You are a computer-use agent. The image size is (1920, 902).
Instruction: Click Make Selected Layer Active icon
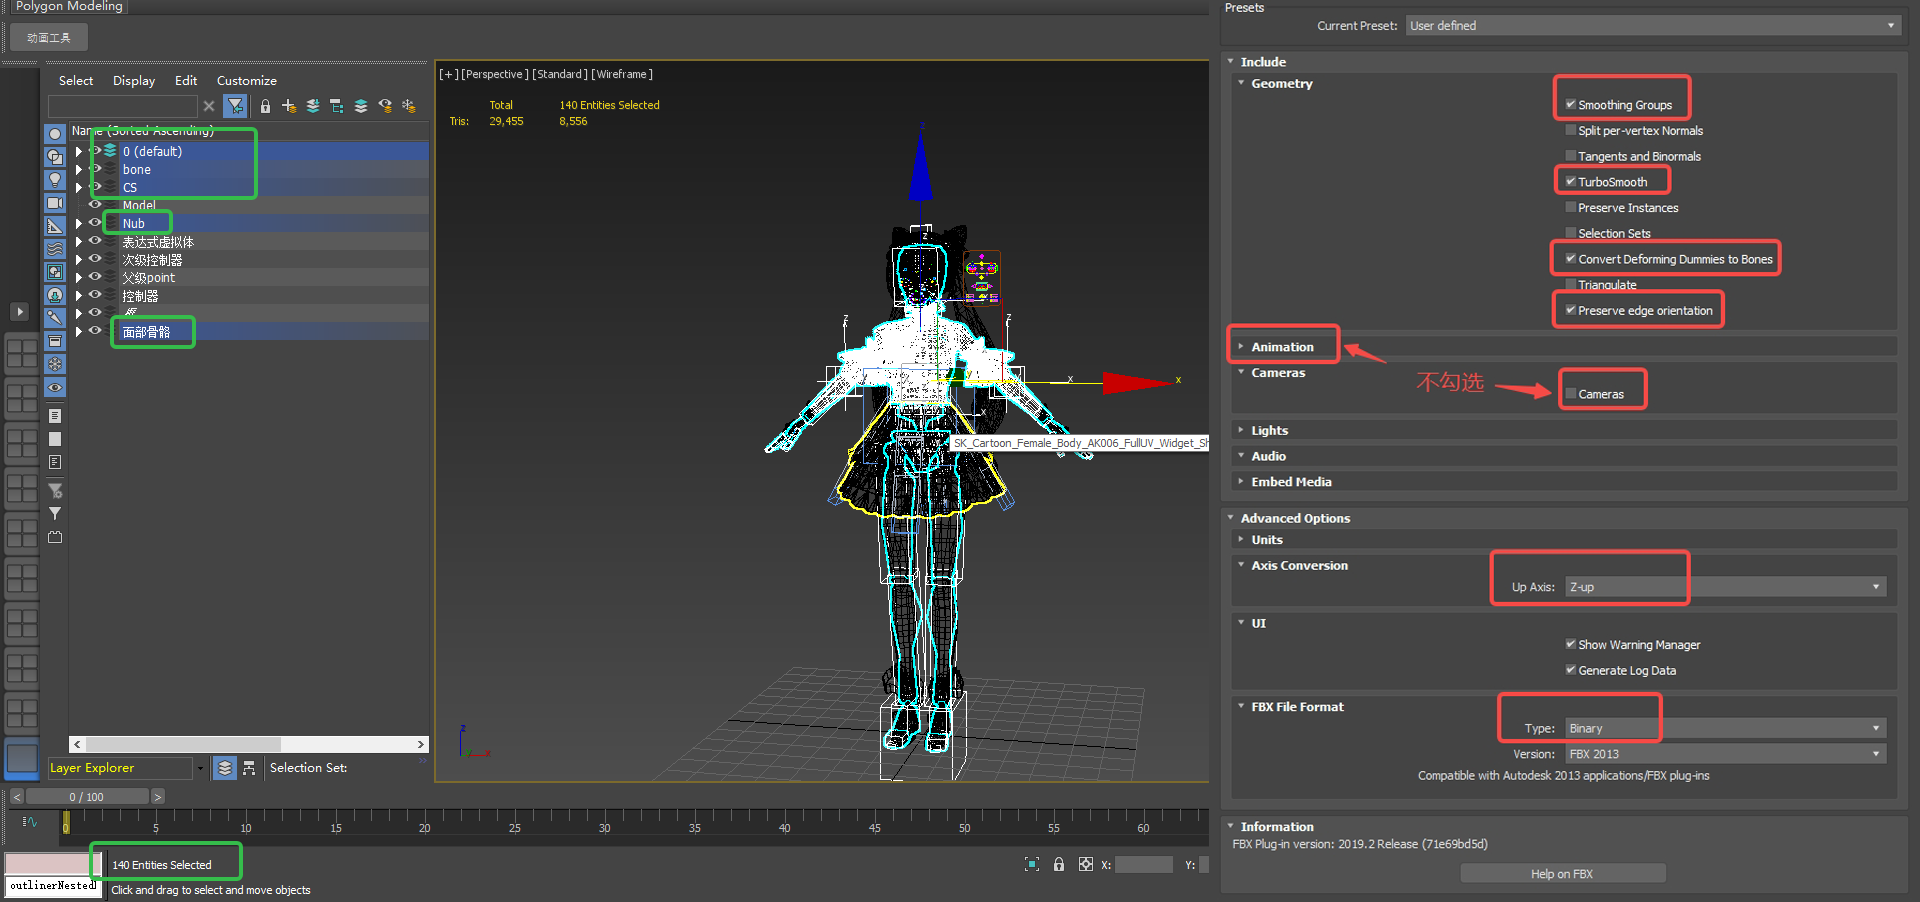point(361,106)
